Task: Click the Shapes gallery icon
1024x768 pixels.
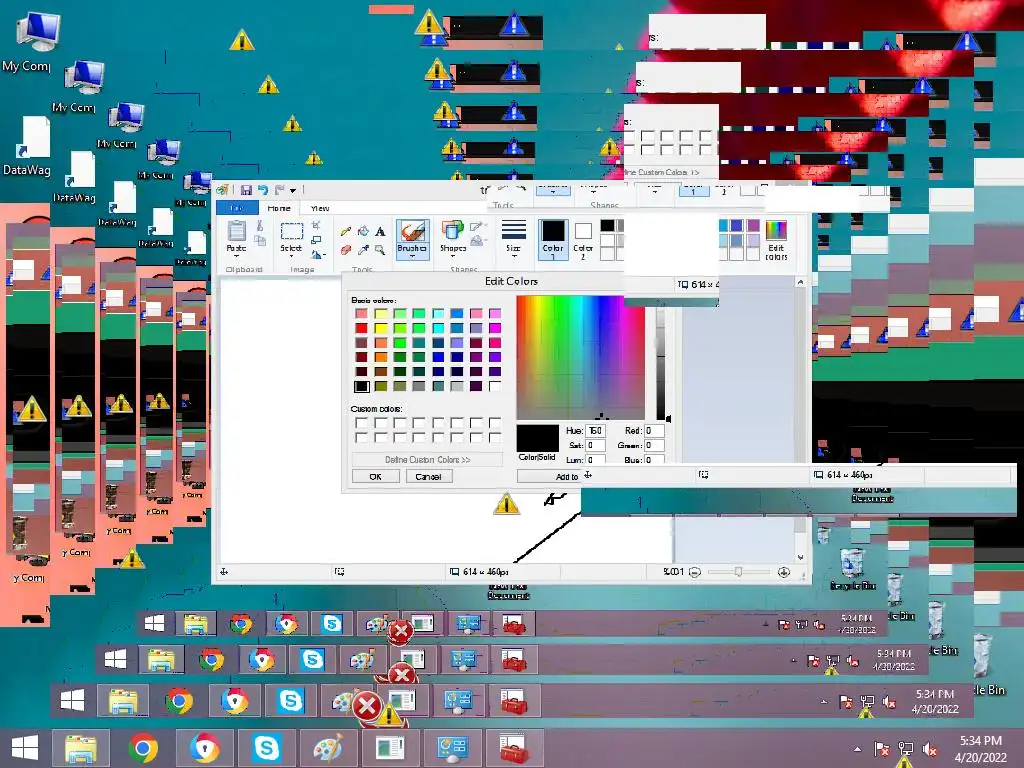Action: pos(452,231)
